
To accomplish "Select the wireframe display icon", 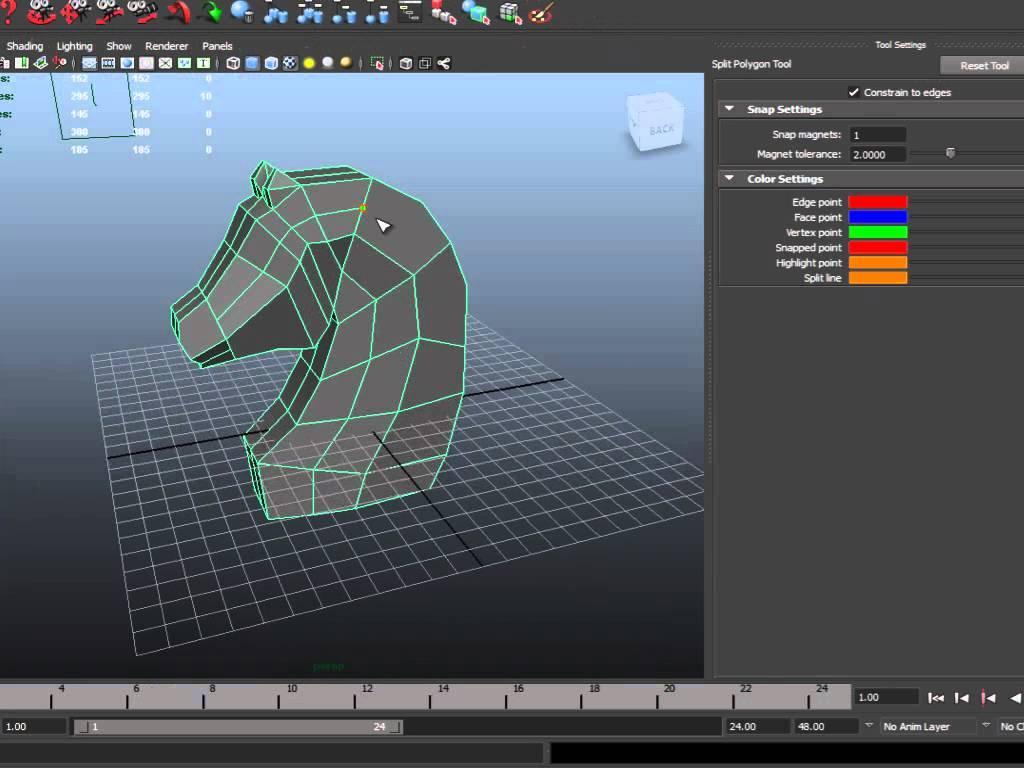I will pyautogui.click(x=233, y=63).
